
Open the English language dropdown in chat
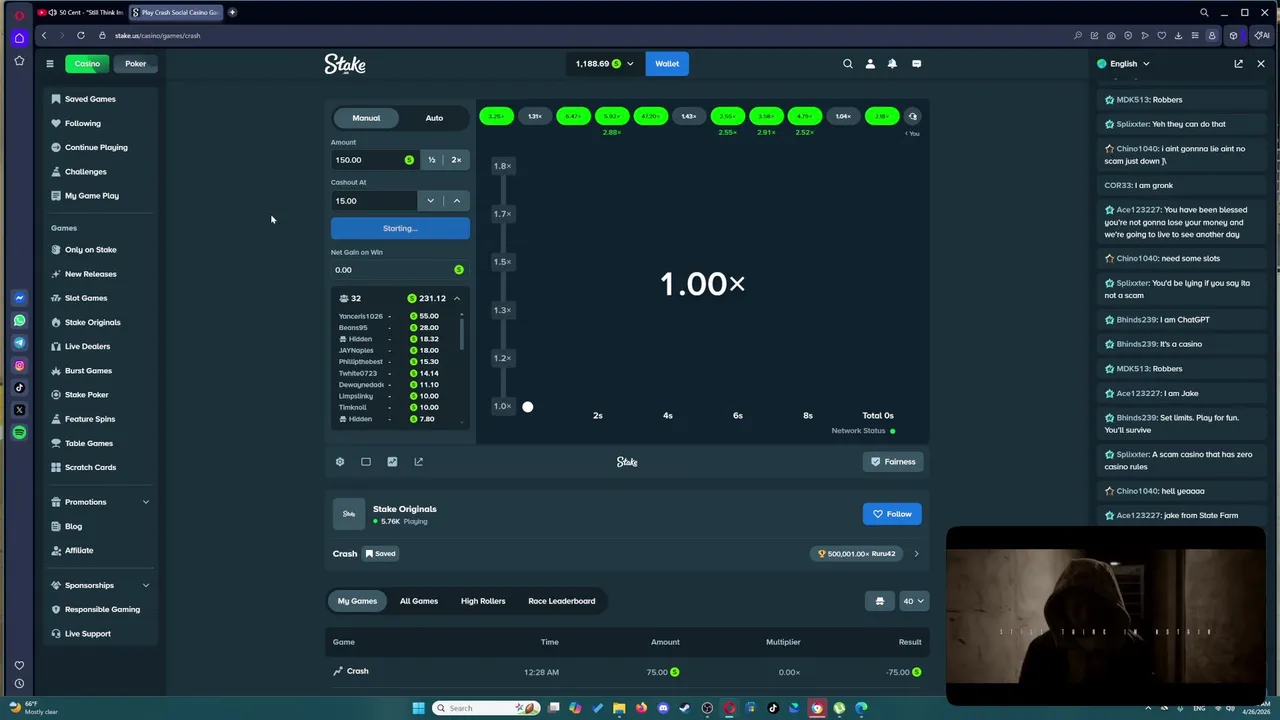pos(1123,64)
